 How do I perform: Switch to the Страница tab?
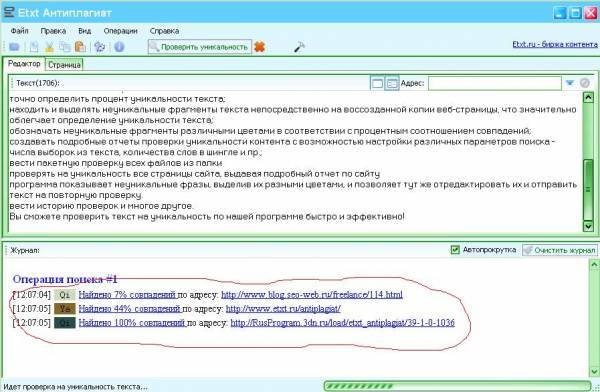pyautogui.click(x=64, y=65)
